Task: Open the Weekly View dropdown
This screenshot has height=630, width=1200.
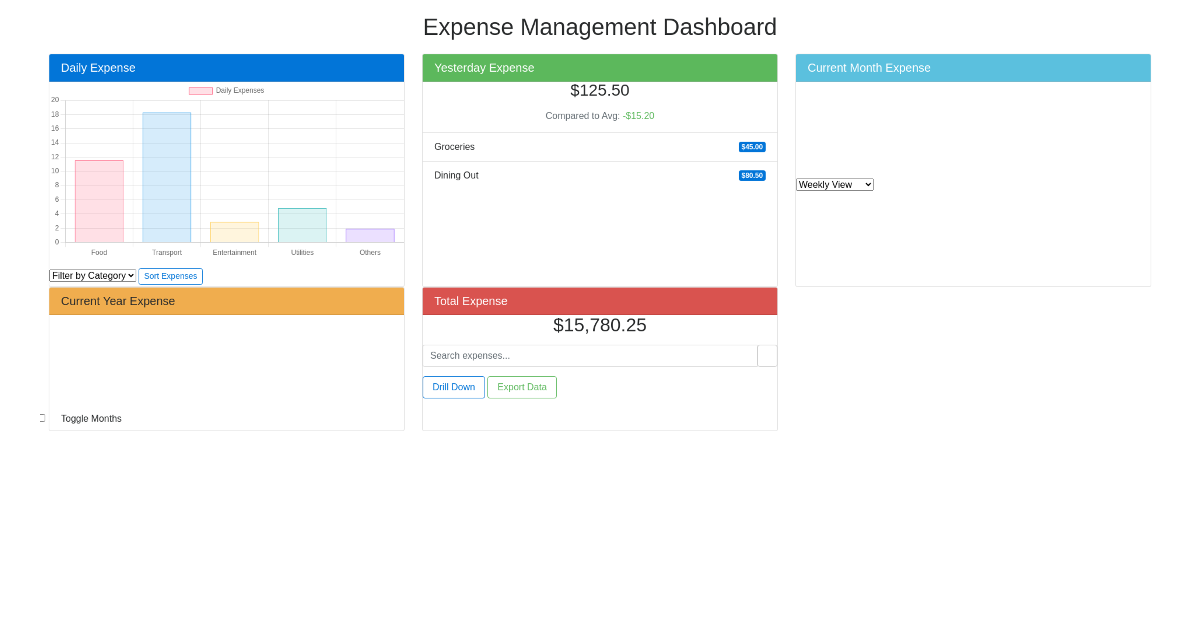Action: click(834, 184)
